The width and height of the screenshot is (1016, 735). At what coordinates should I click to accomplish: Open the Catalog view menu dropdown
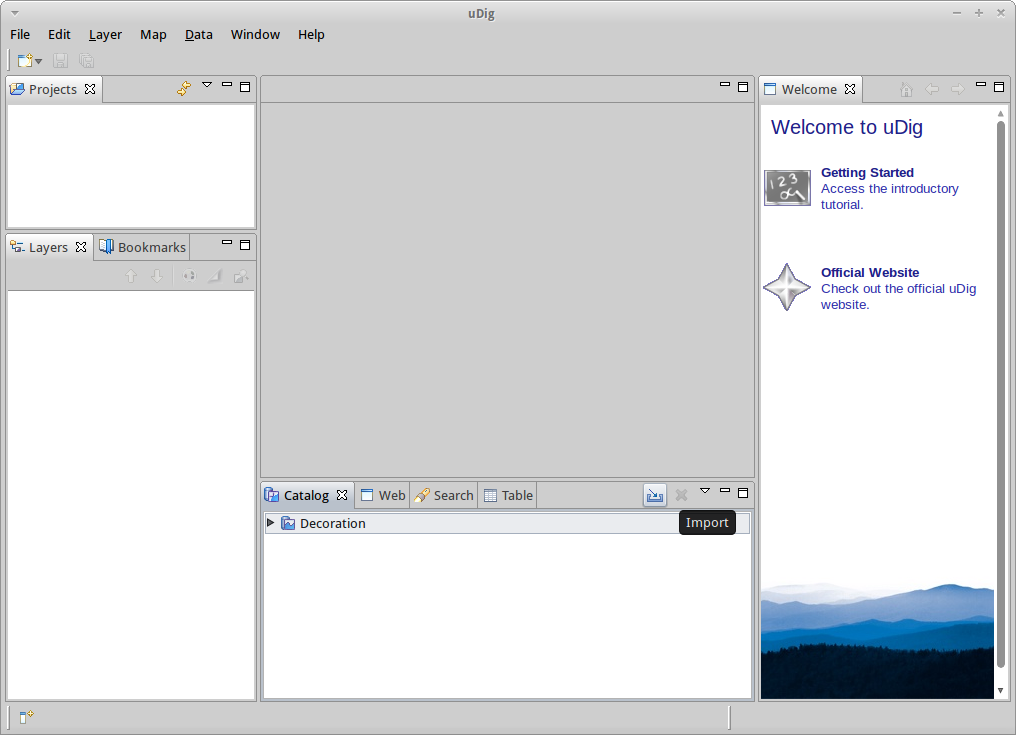click(705, 491)
